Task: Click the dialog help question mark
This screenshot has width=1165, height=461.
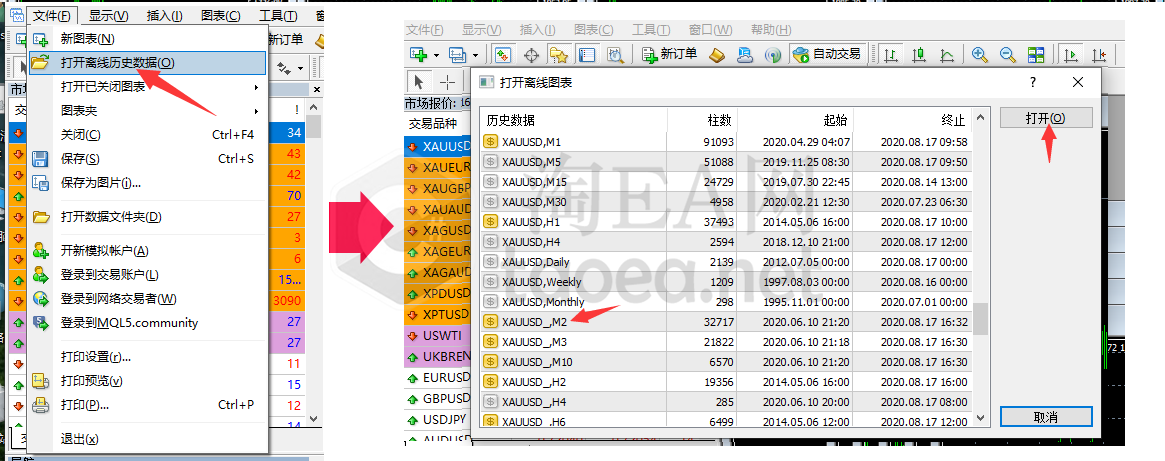Action: click(1033, 83)
